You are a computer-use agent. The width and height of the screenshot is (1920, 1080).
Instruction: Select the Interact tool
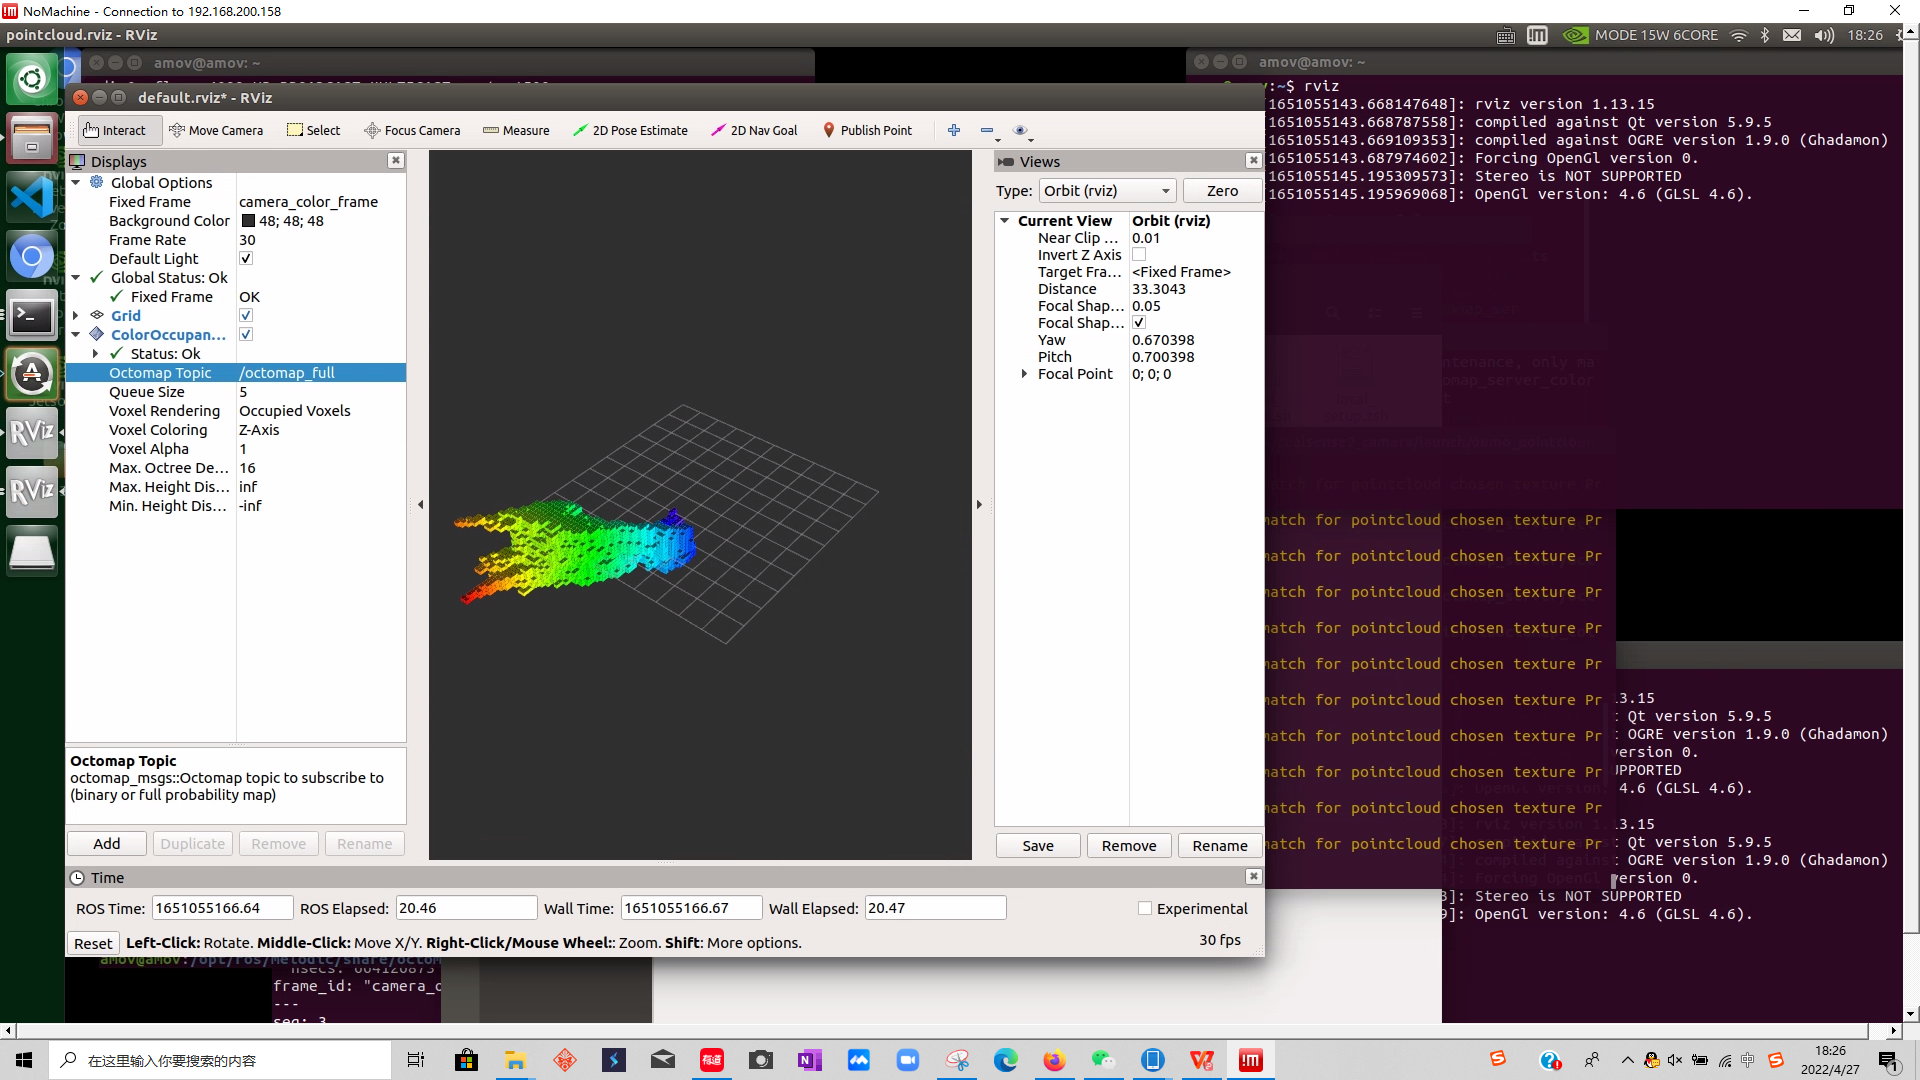coord(115,130)
